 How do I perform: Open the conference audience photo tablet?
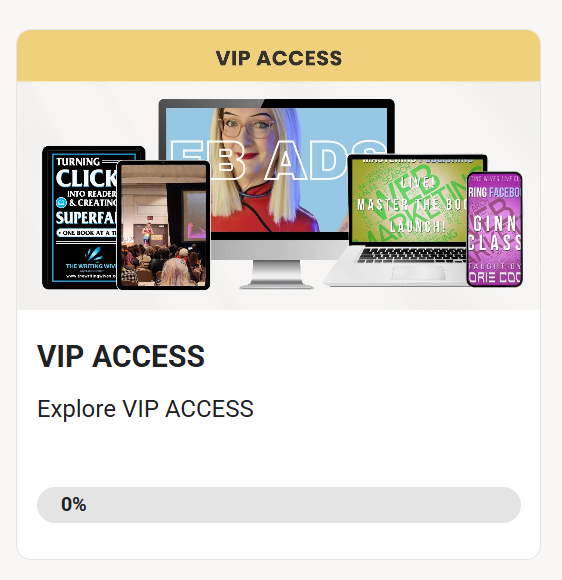pos(164,225)
